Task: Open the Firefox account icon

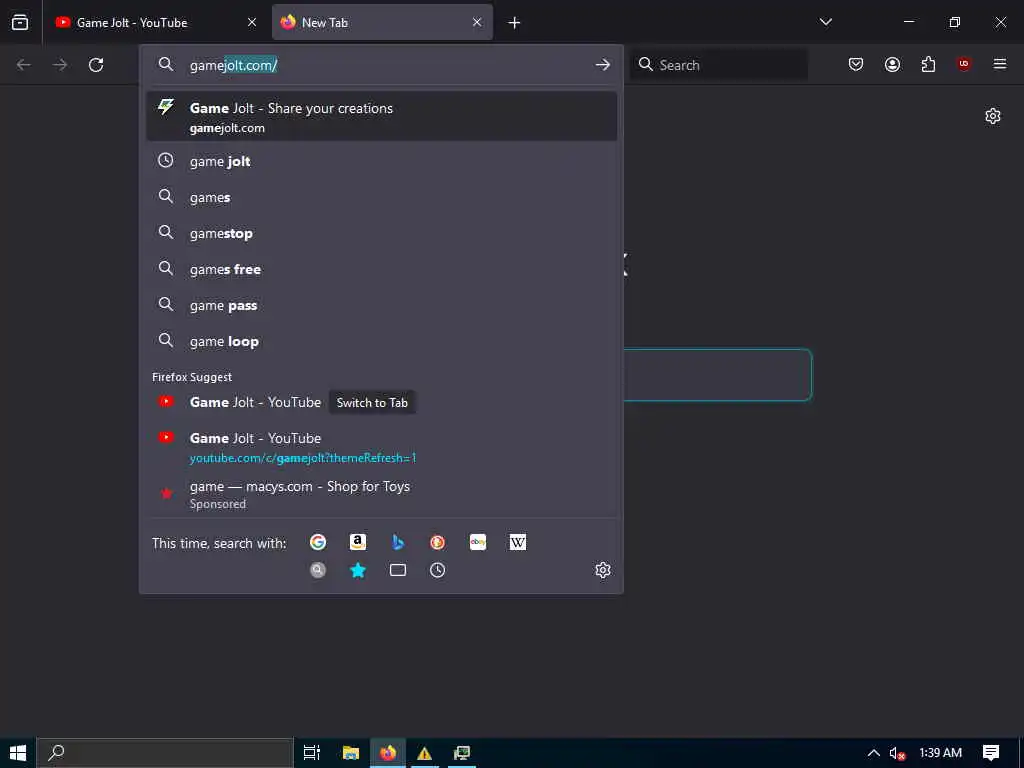Action: (892, 64)
